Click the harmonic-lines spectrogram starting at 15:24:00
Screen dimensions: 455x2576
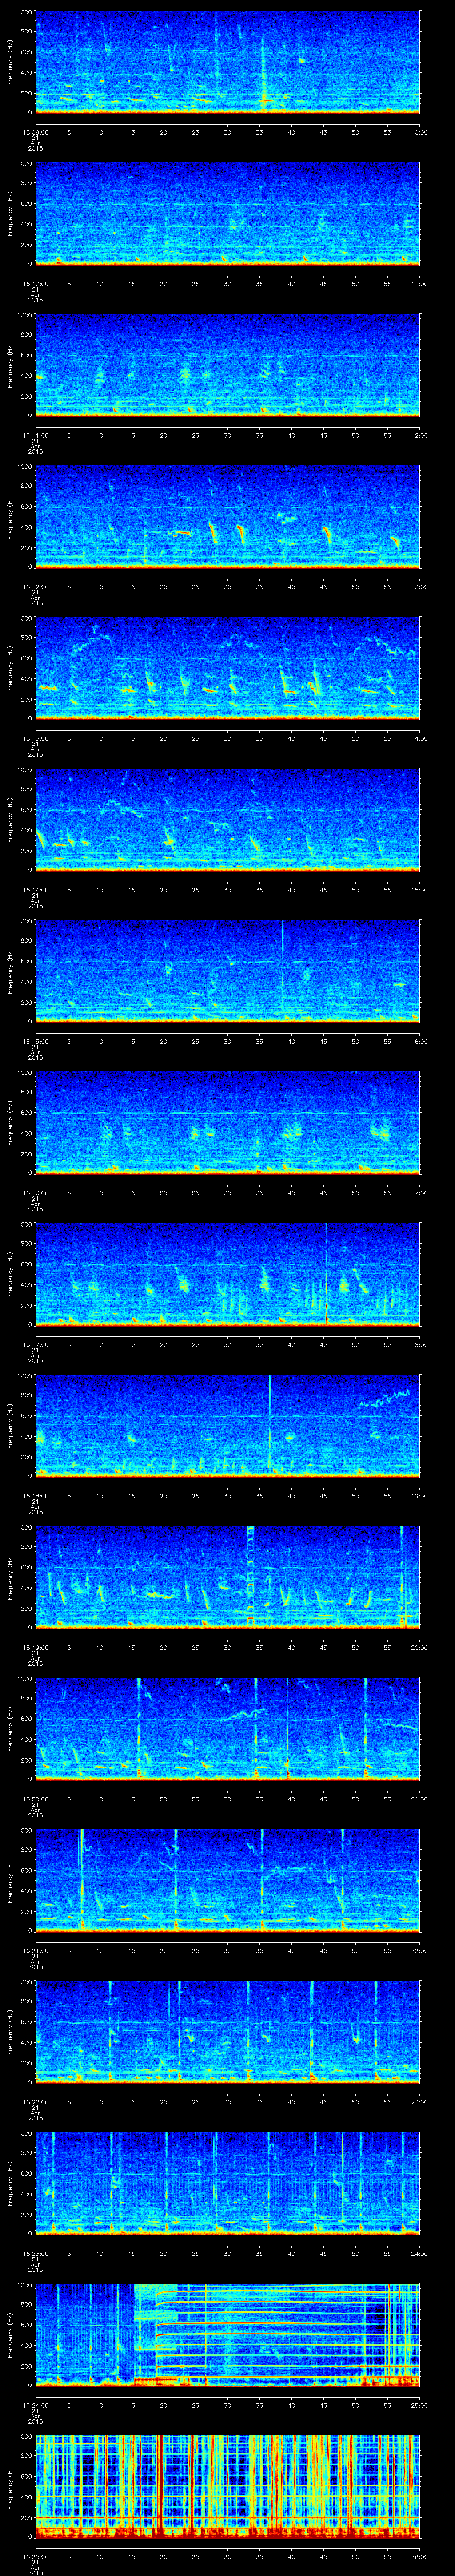tap(227, 2334)
